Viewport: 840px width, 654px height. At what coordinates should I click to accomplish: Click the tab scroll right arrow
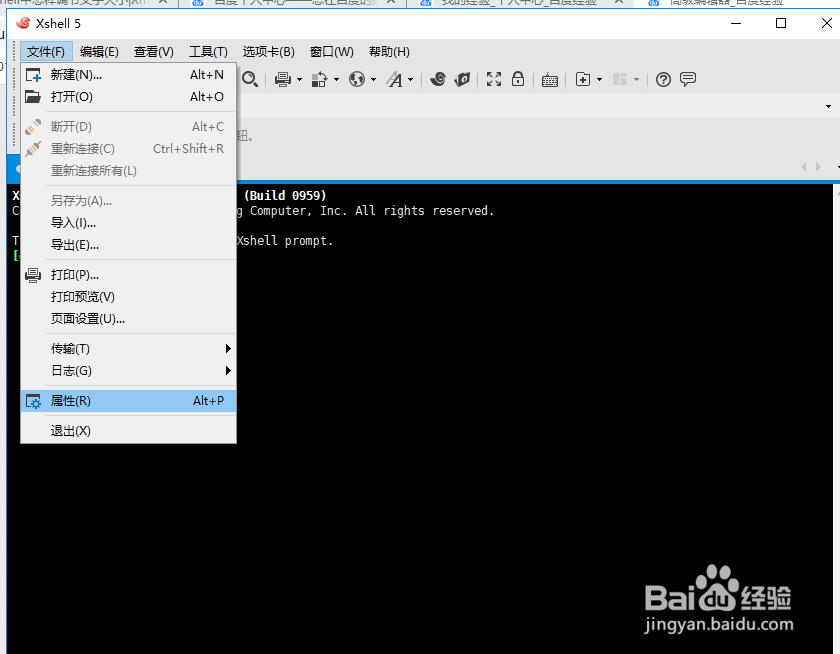[x=818, y=167]
